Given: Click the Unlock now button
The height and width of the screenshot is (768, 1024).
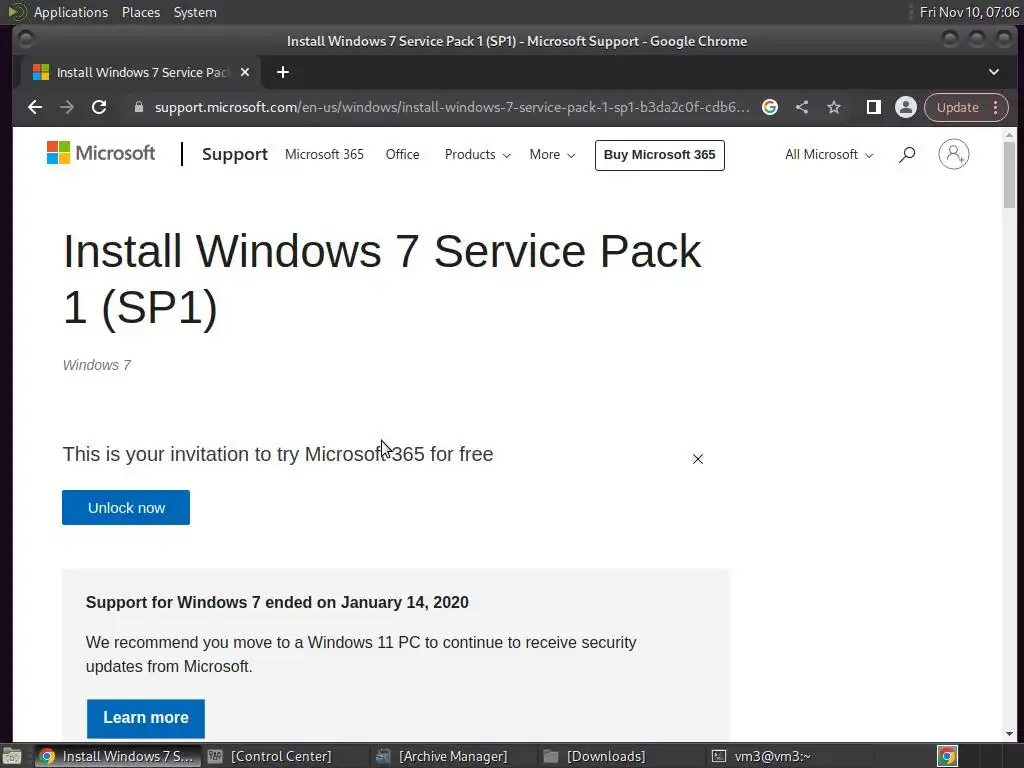Looking at the screenshot, I should (126, 507).
